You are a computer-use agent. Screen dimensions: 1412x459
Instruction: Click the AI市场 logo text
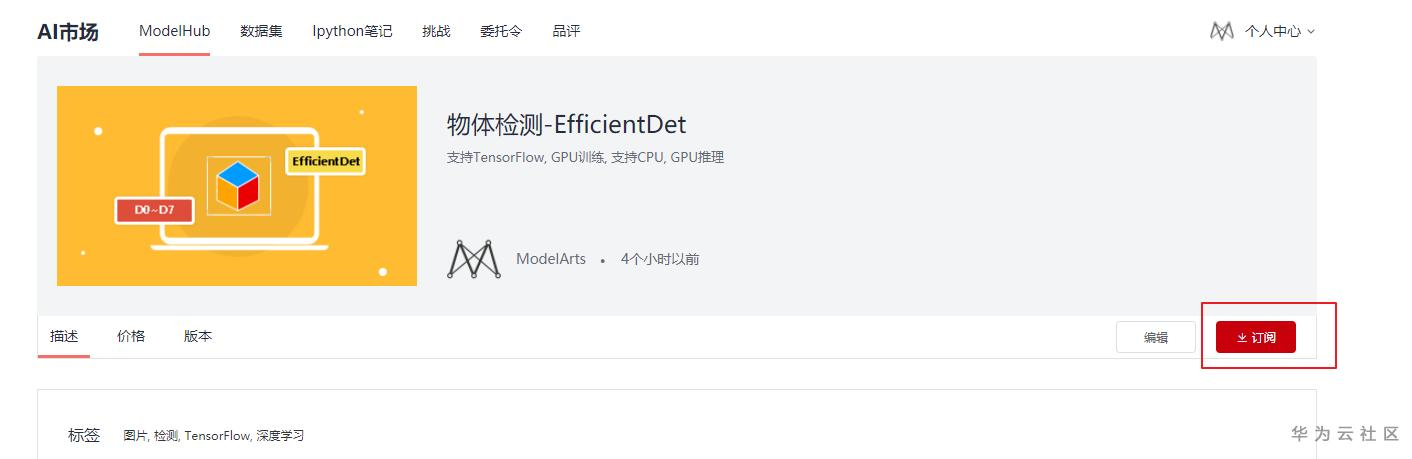pyautogui.click(x=68, y=32)
